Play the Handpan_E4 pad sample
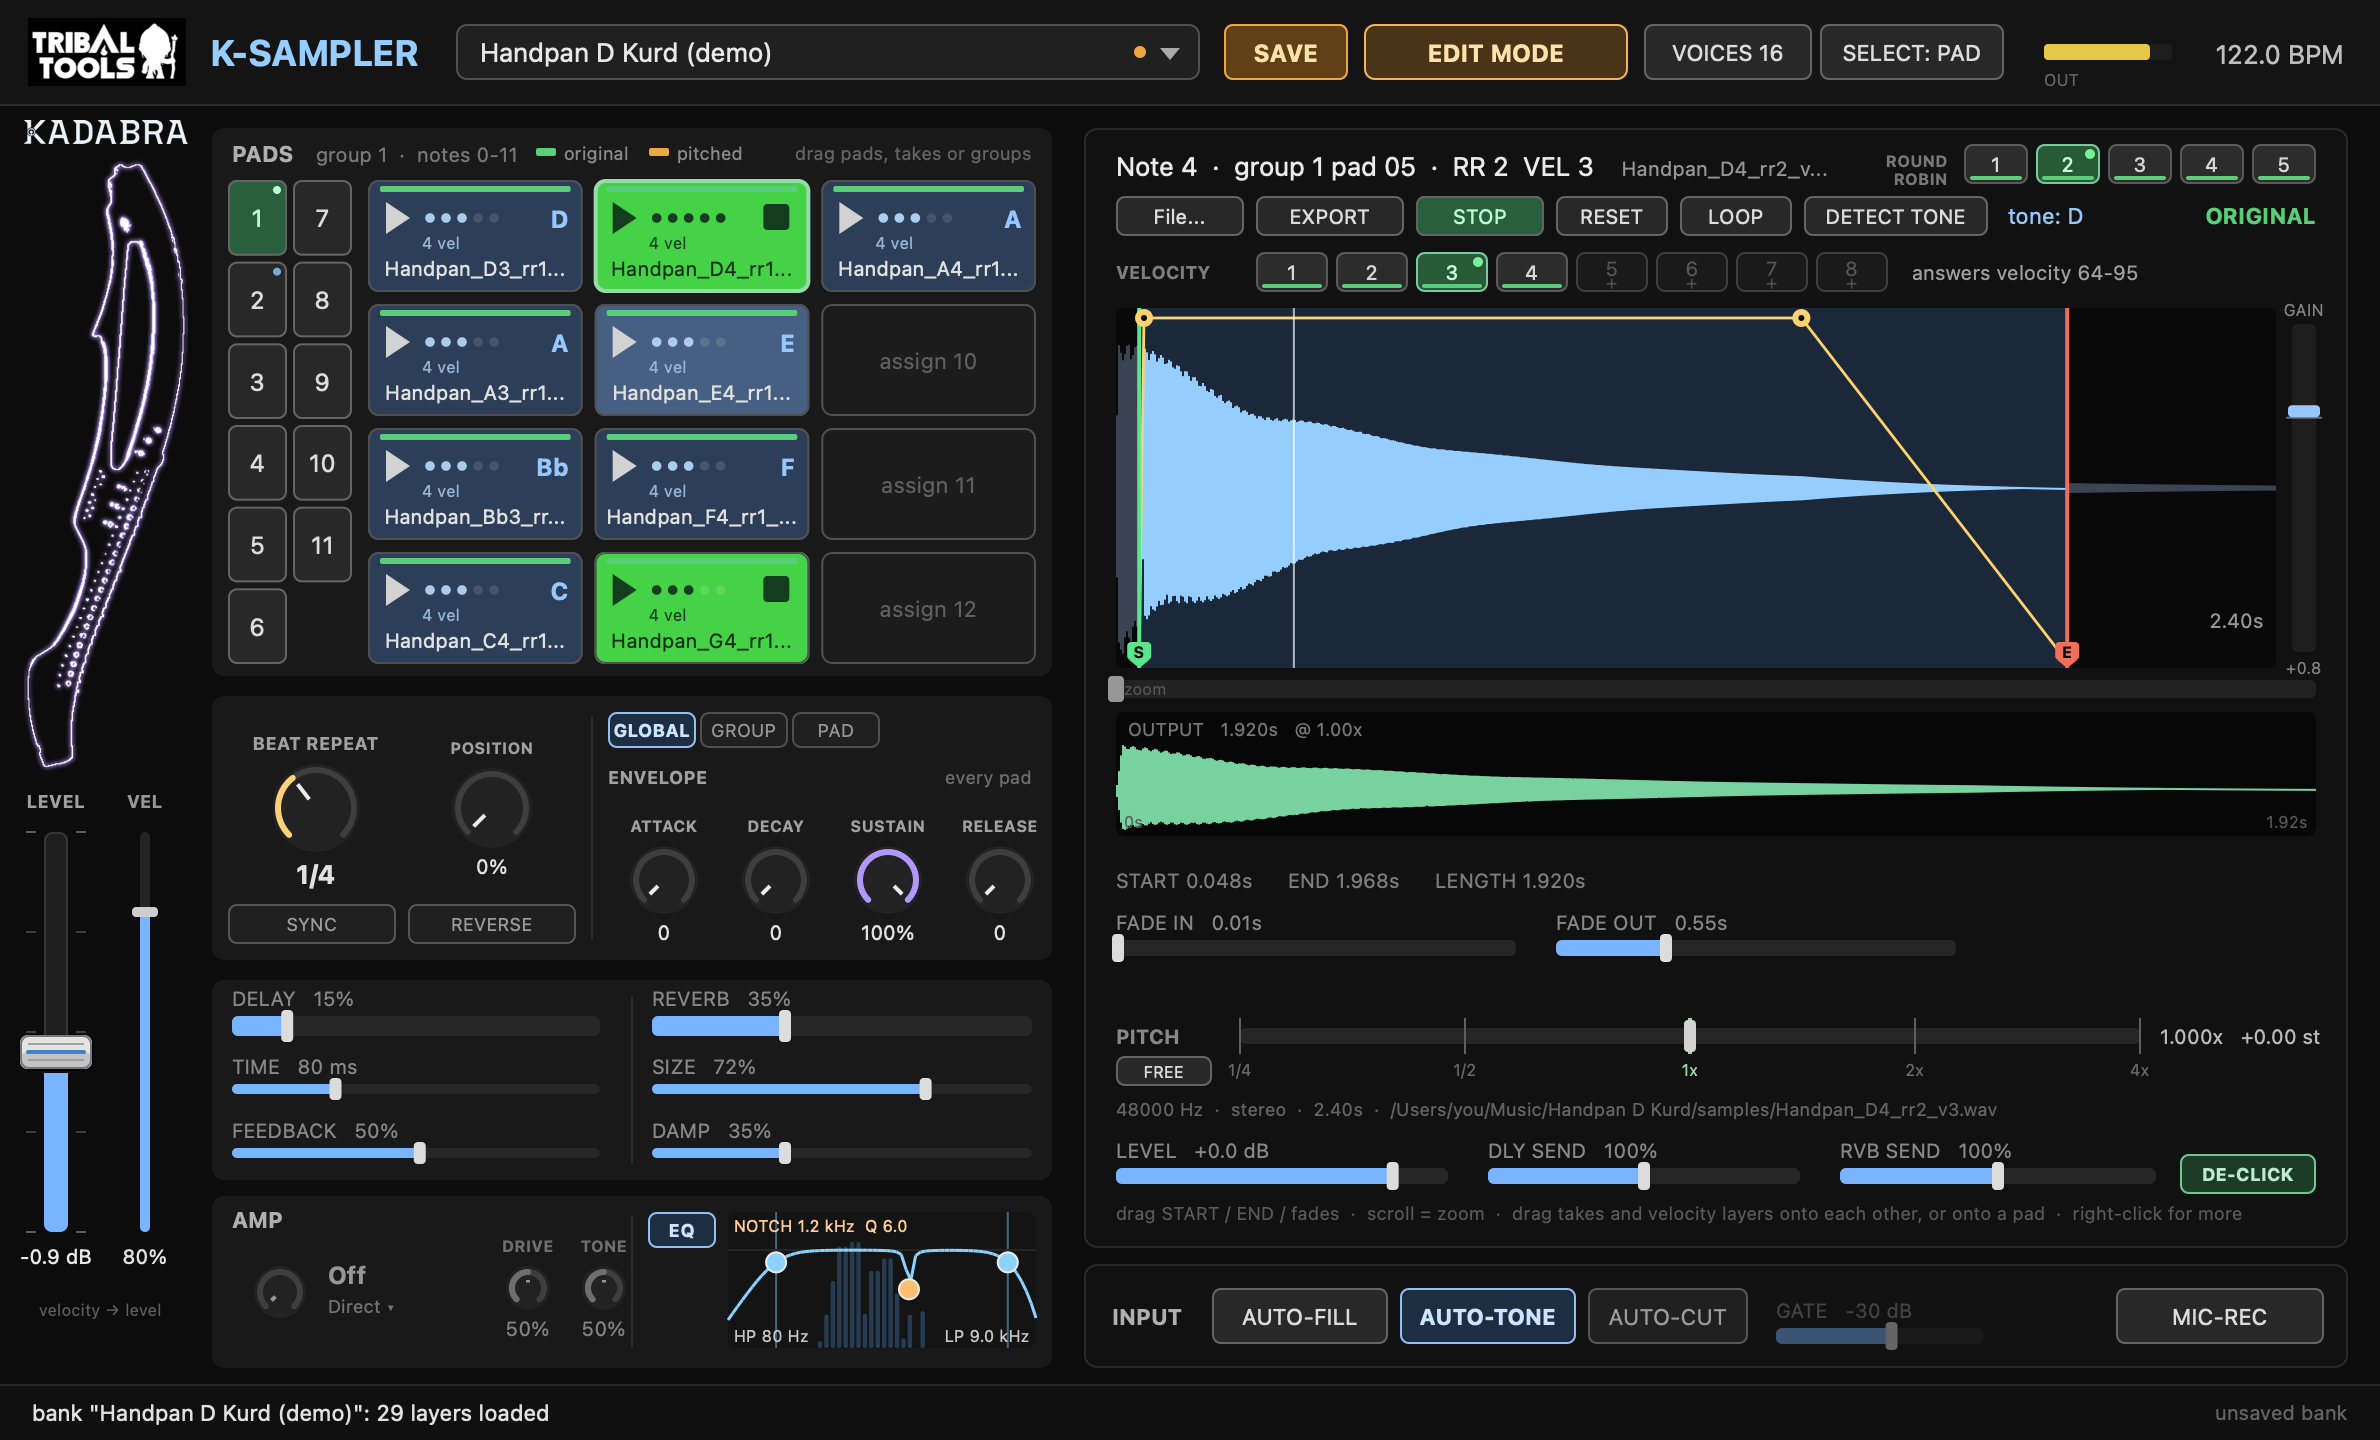 pyautogui.click(x=624, y=342)
